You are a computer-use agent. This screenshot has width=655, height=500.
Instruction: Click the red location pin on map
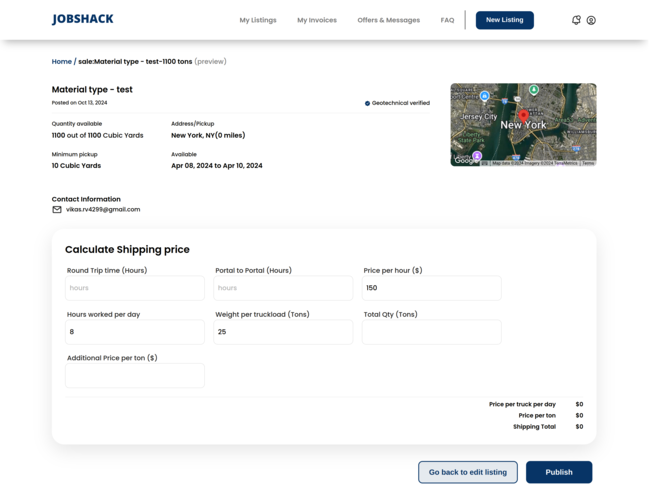[523, 117]
